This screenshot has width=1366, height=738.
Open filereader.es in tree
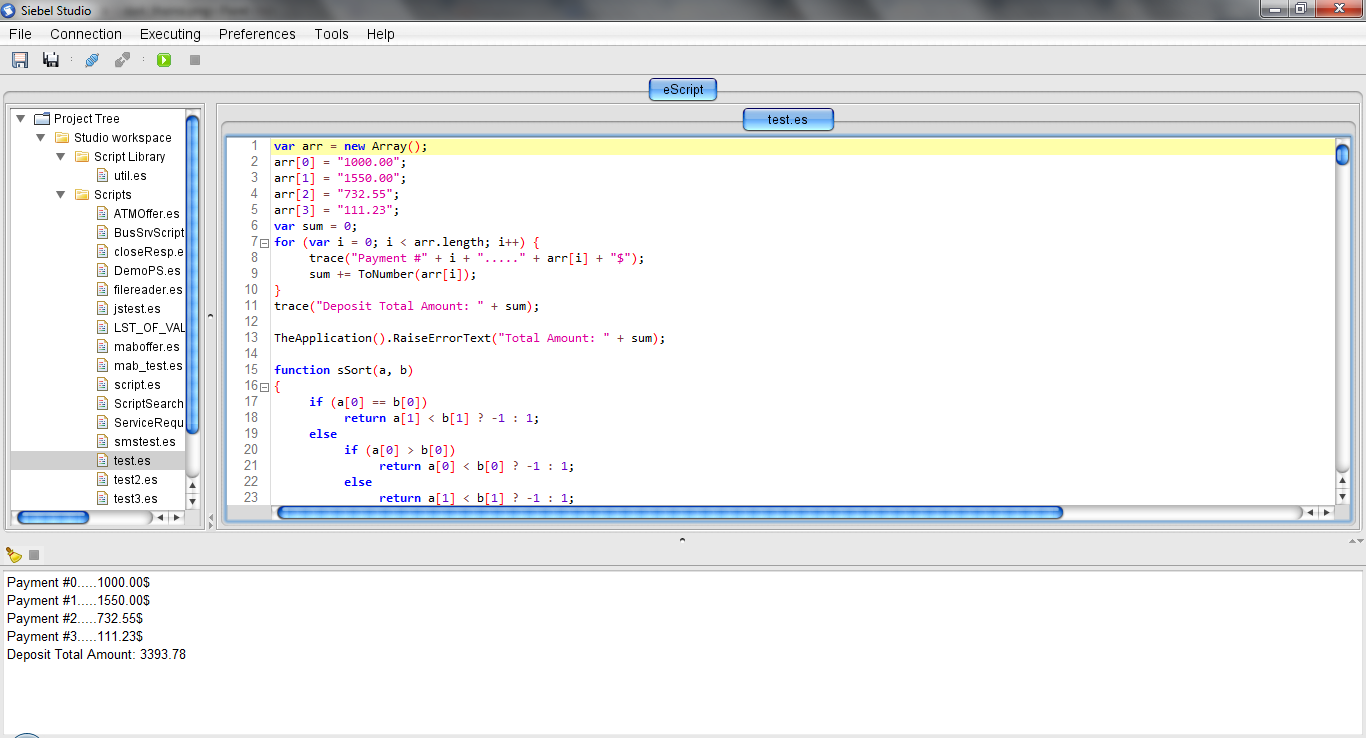tap(148, 290)
